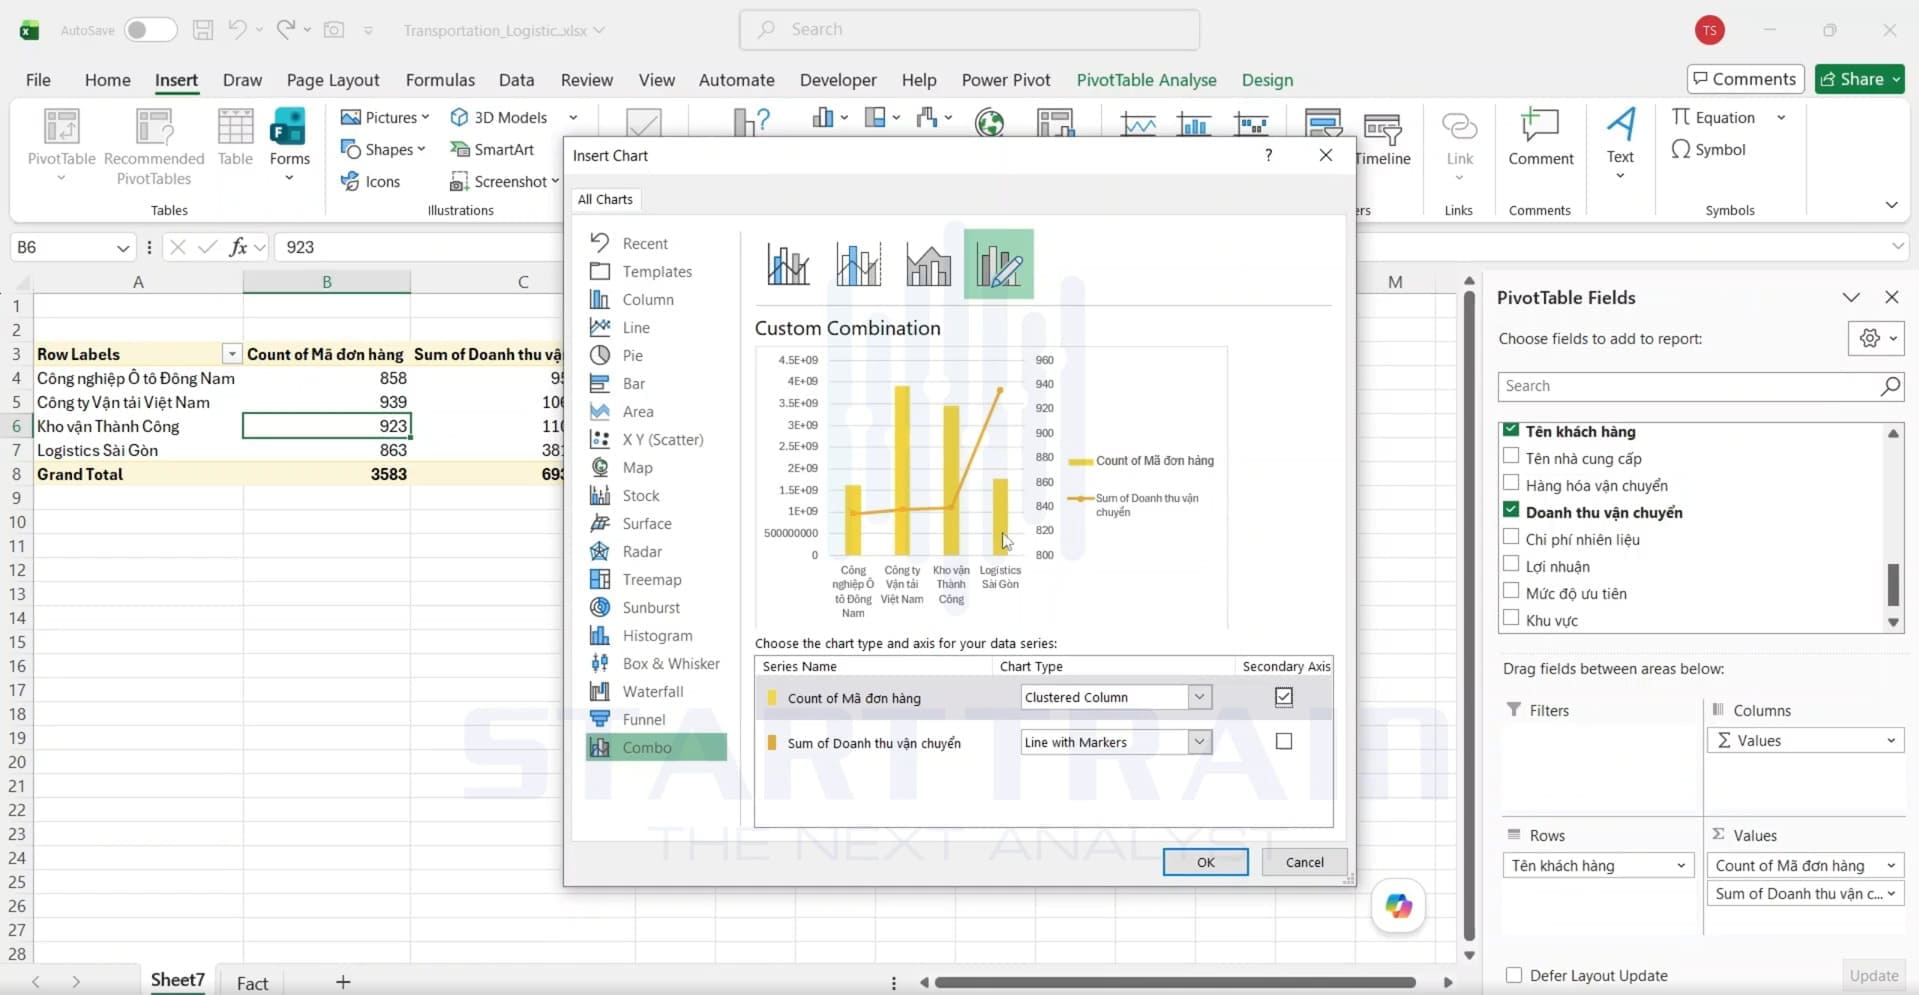Uncheck Secondary Axis for Count of Mã đơn hàng
The height and width of the screenshot is (995, 1919).
click(x=1284, y=697)
